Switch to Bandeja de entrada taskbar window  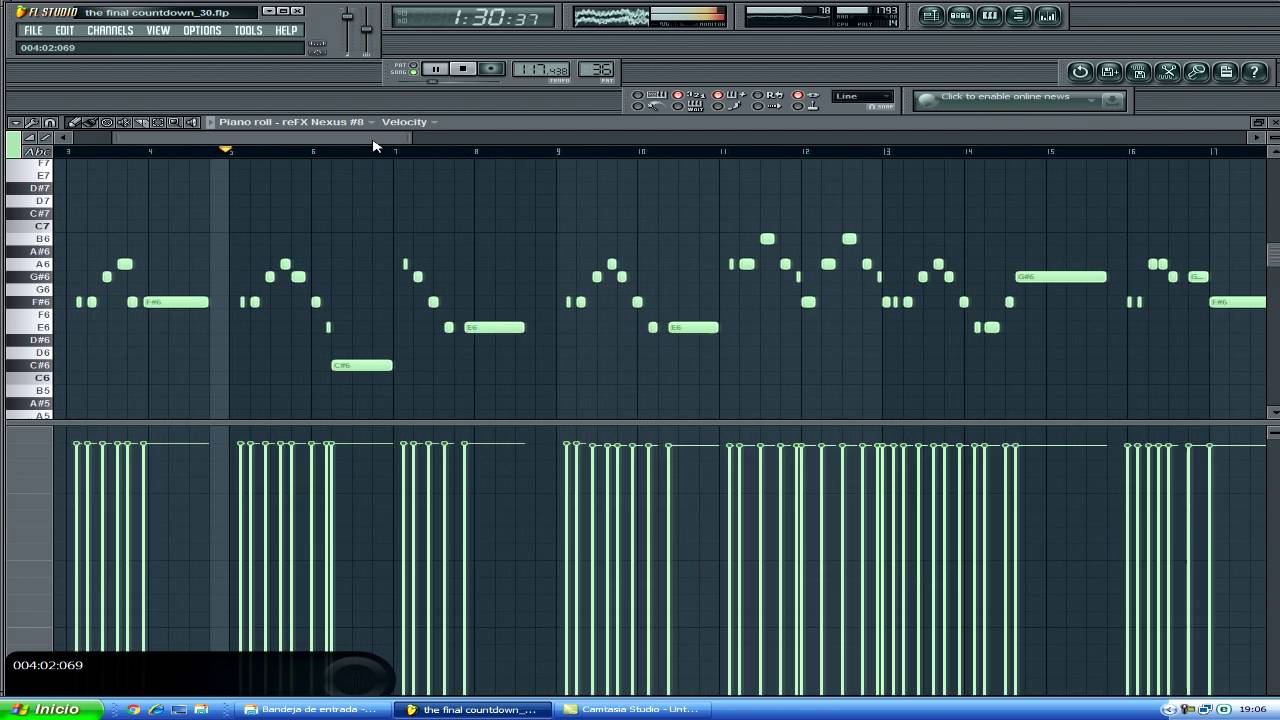pyautogui.click(x=314, y=709)
